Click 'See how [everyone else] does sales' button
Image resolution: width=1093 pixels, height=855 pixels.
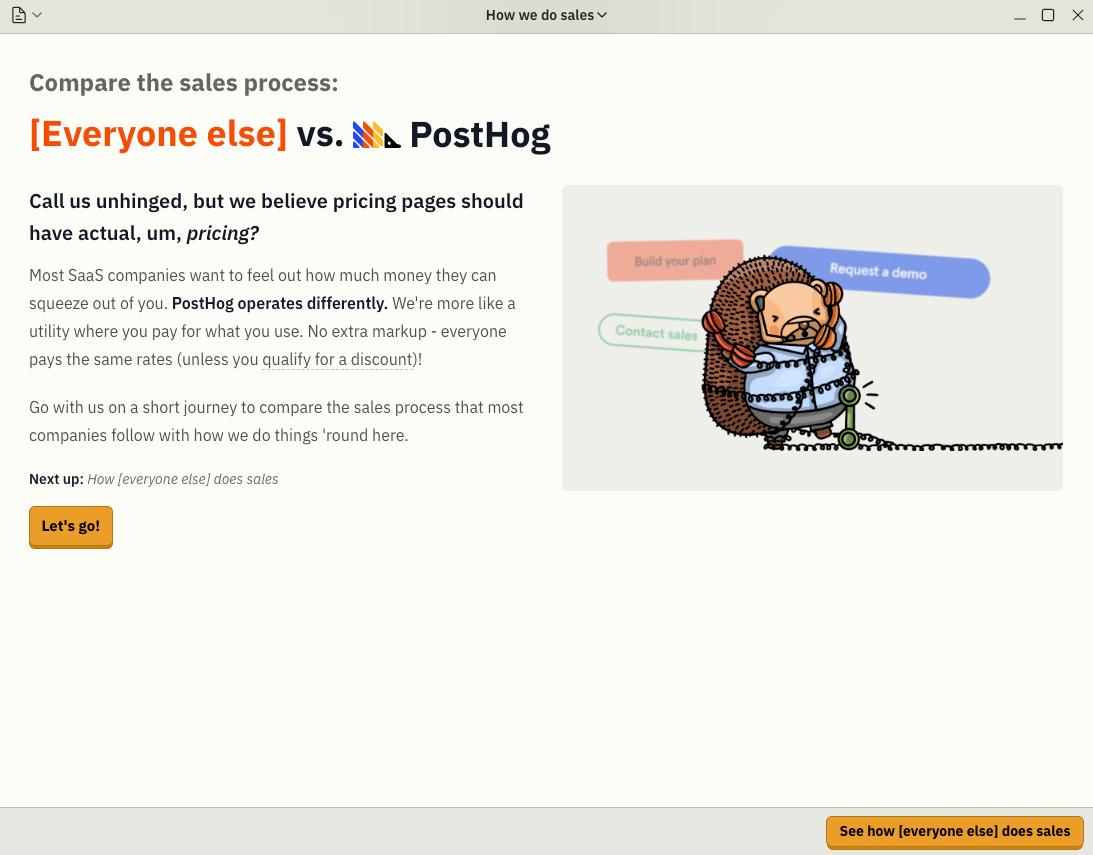point(954,832)
